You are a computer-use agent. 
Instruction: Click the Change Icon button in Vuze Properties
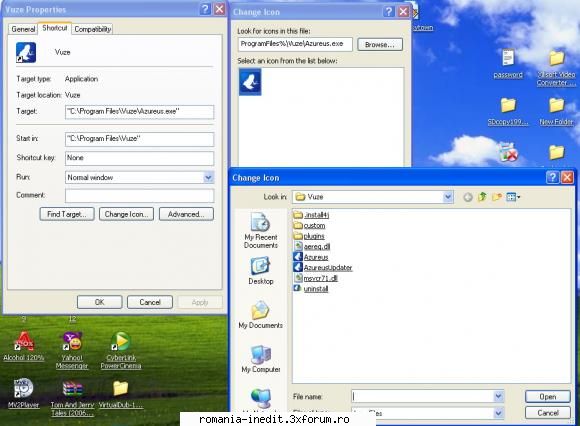[x=127, y=214]
